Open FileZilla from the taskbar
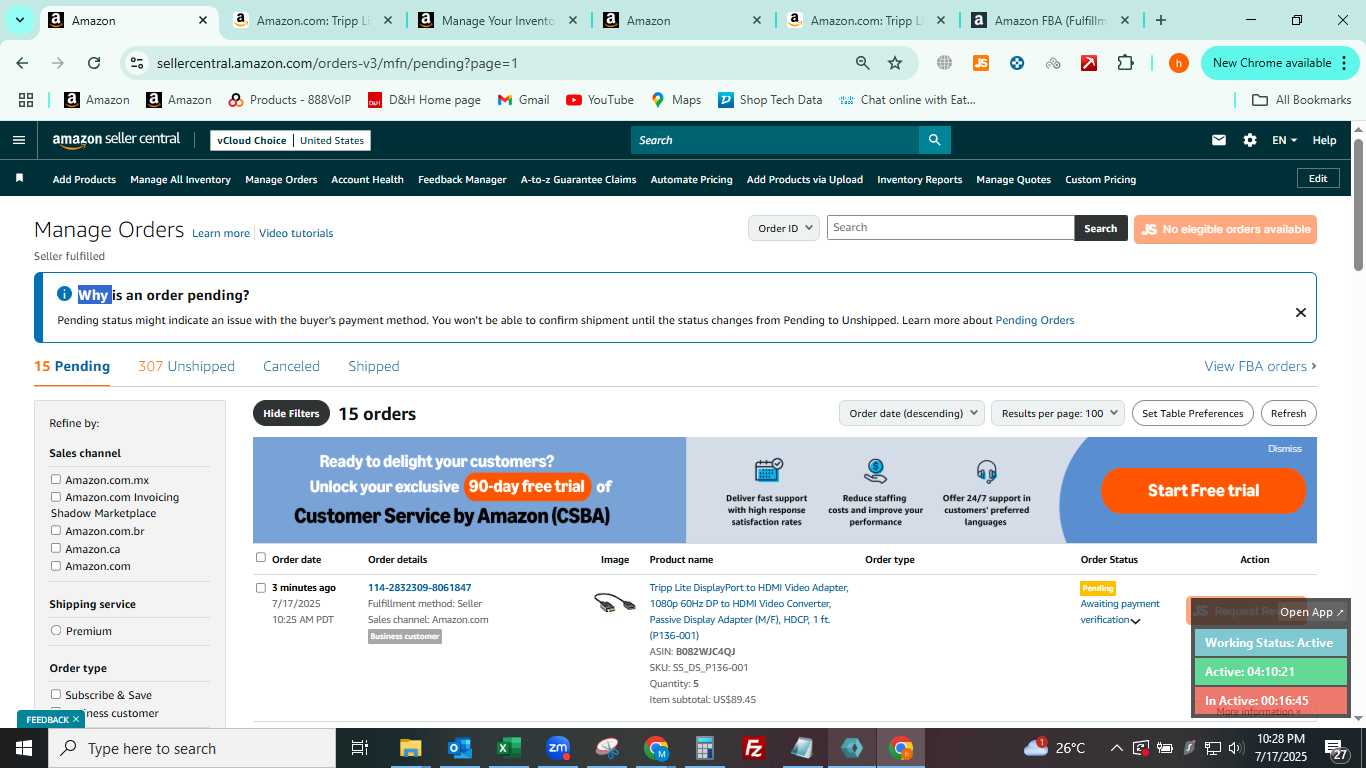The width and height of the screenshot is (1366, 768). [754, 748]
